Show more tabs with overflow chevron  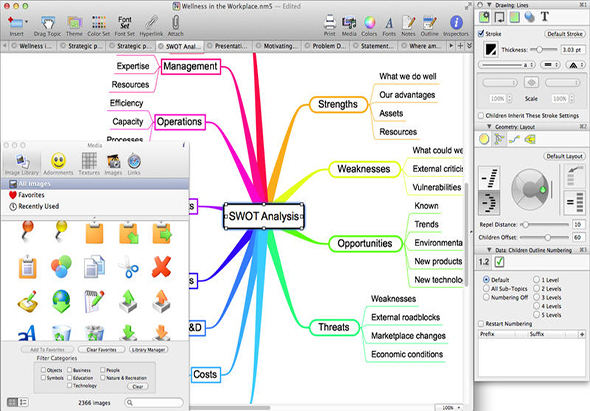(469, 46)
